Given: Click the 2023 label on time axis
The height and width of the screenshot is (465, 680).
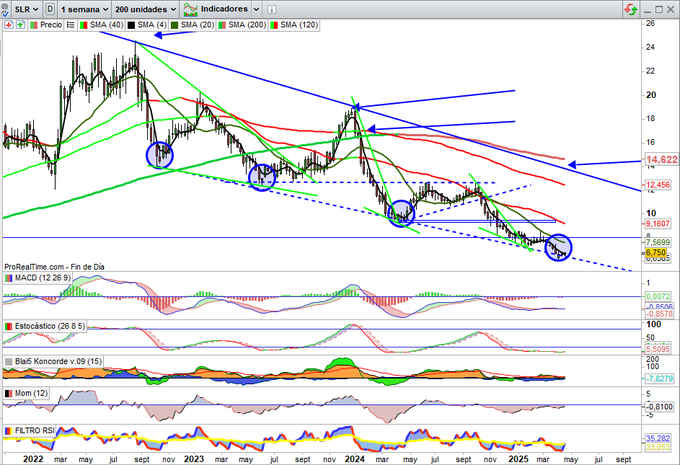Looking at the screenshot, I should tap(194, 459).
